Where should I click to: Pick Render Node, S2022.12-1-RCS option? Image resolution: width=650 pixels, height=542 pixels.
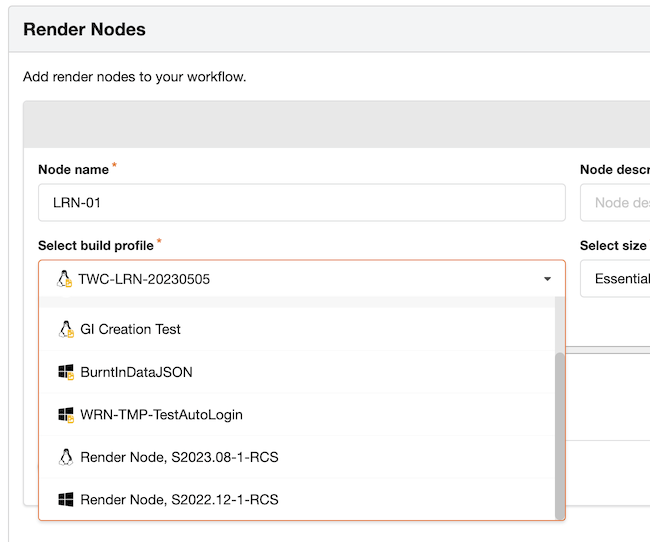point(297,499)
